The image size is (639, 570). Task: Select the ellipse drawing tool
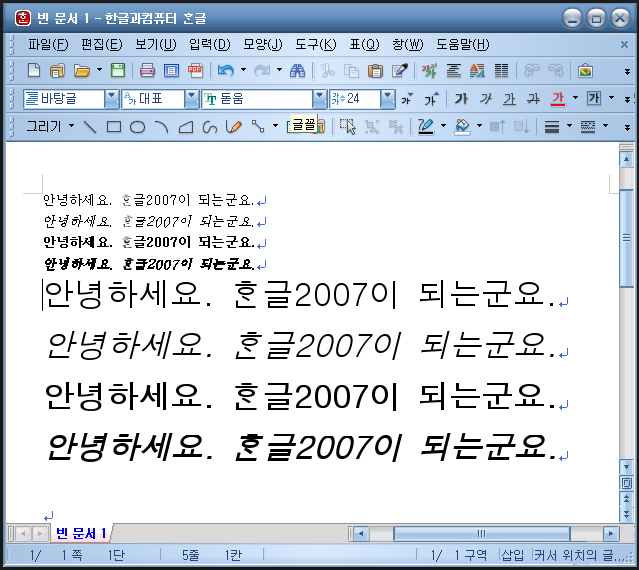point(137,127)
